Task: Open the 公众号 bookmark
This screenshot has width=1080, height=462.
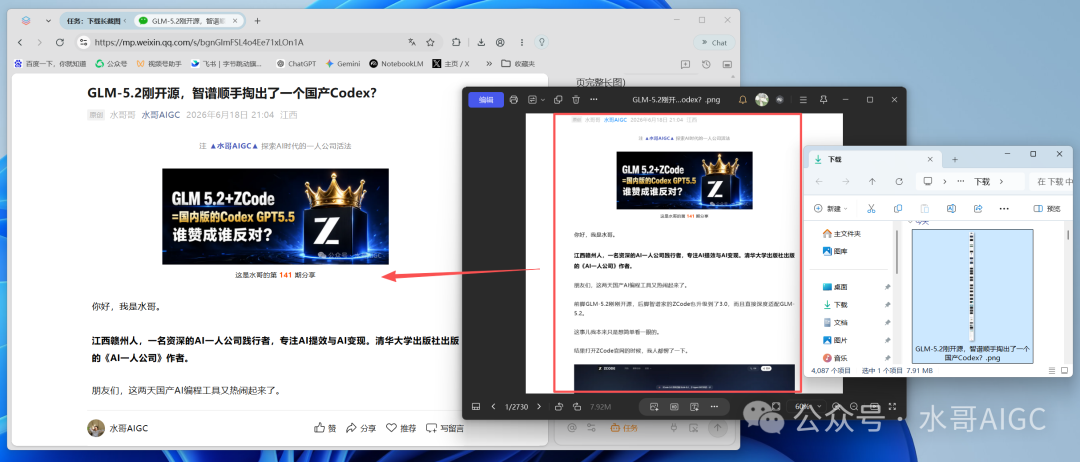Action: (111, 63)
